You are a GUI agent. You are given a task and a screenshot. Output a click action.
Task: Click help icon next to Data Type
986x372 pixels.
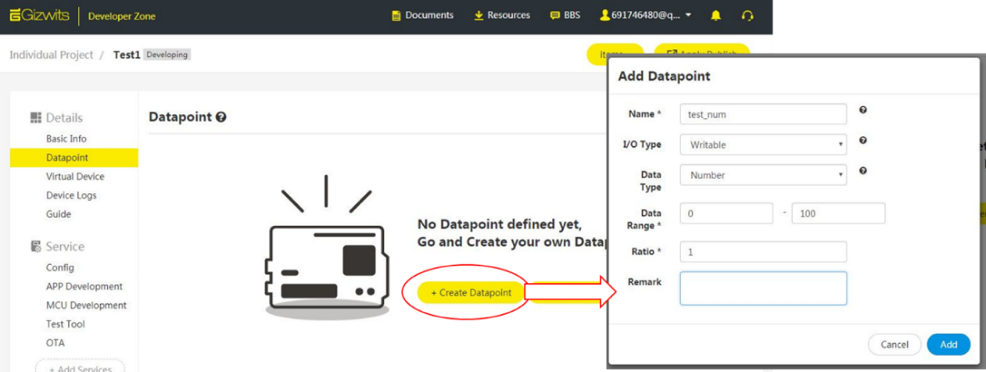(863, 170)
